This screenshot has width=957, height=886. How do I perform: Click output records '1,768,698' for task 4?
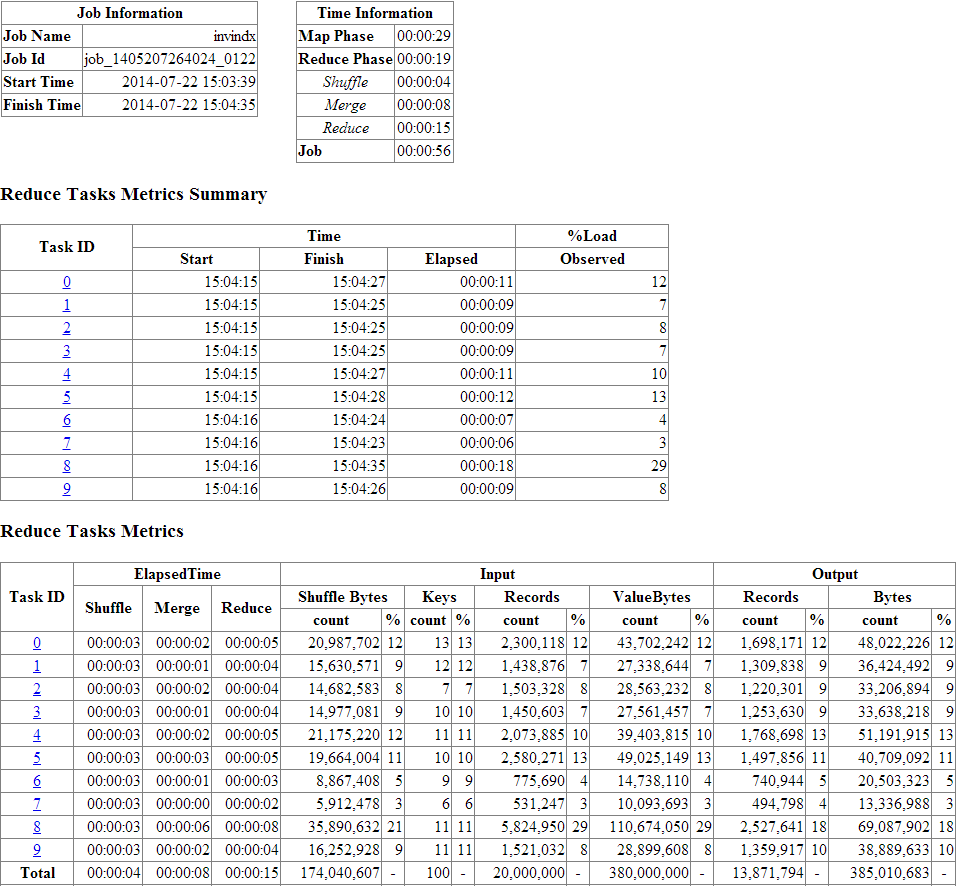(x=772, y=735)
